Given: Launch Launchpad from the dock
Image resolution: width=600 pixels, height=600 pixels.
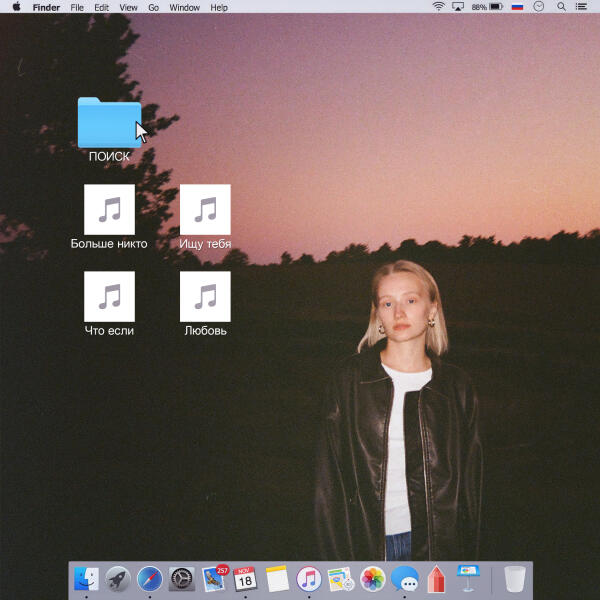Looking at the screenshot, I should [118, 578].
